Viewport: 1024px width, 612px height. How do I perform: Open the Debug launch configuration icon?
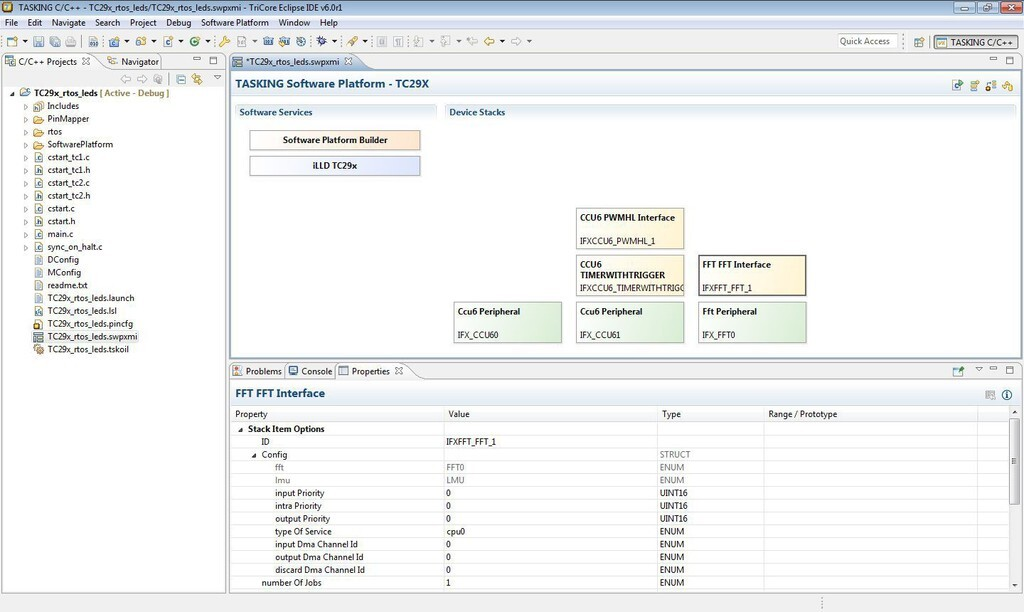point(321,41)
